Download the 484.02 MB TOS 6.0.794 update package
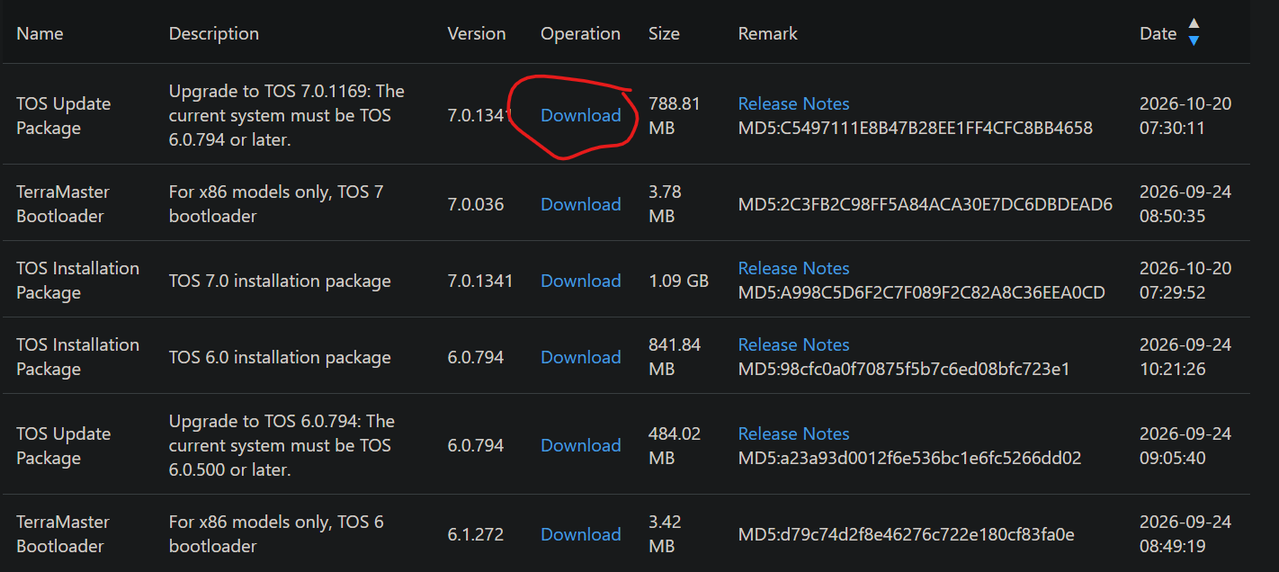1279x572 pixels. click(581, 445)
